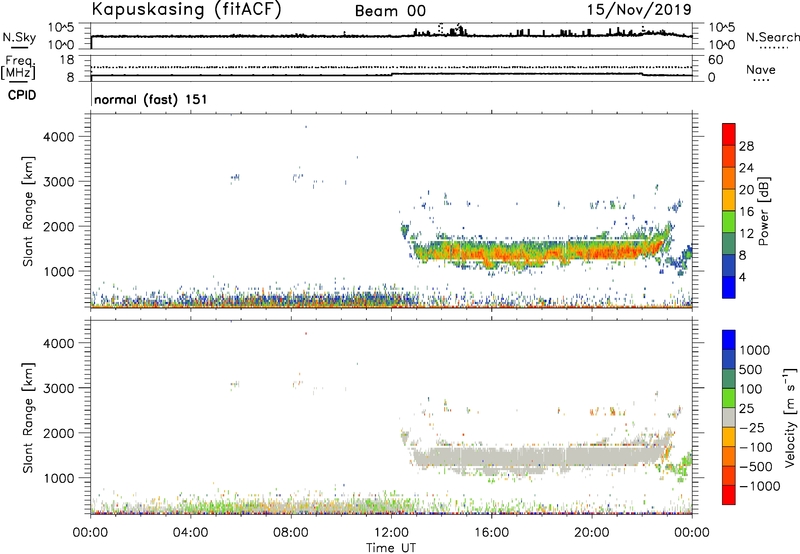The width and height of the screenshot is (800, 554).
Task: Click the '2000' range tick in the velocity panel
Action: point(58,433)
